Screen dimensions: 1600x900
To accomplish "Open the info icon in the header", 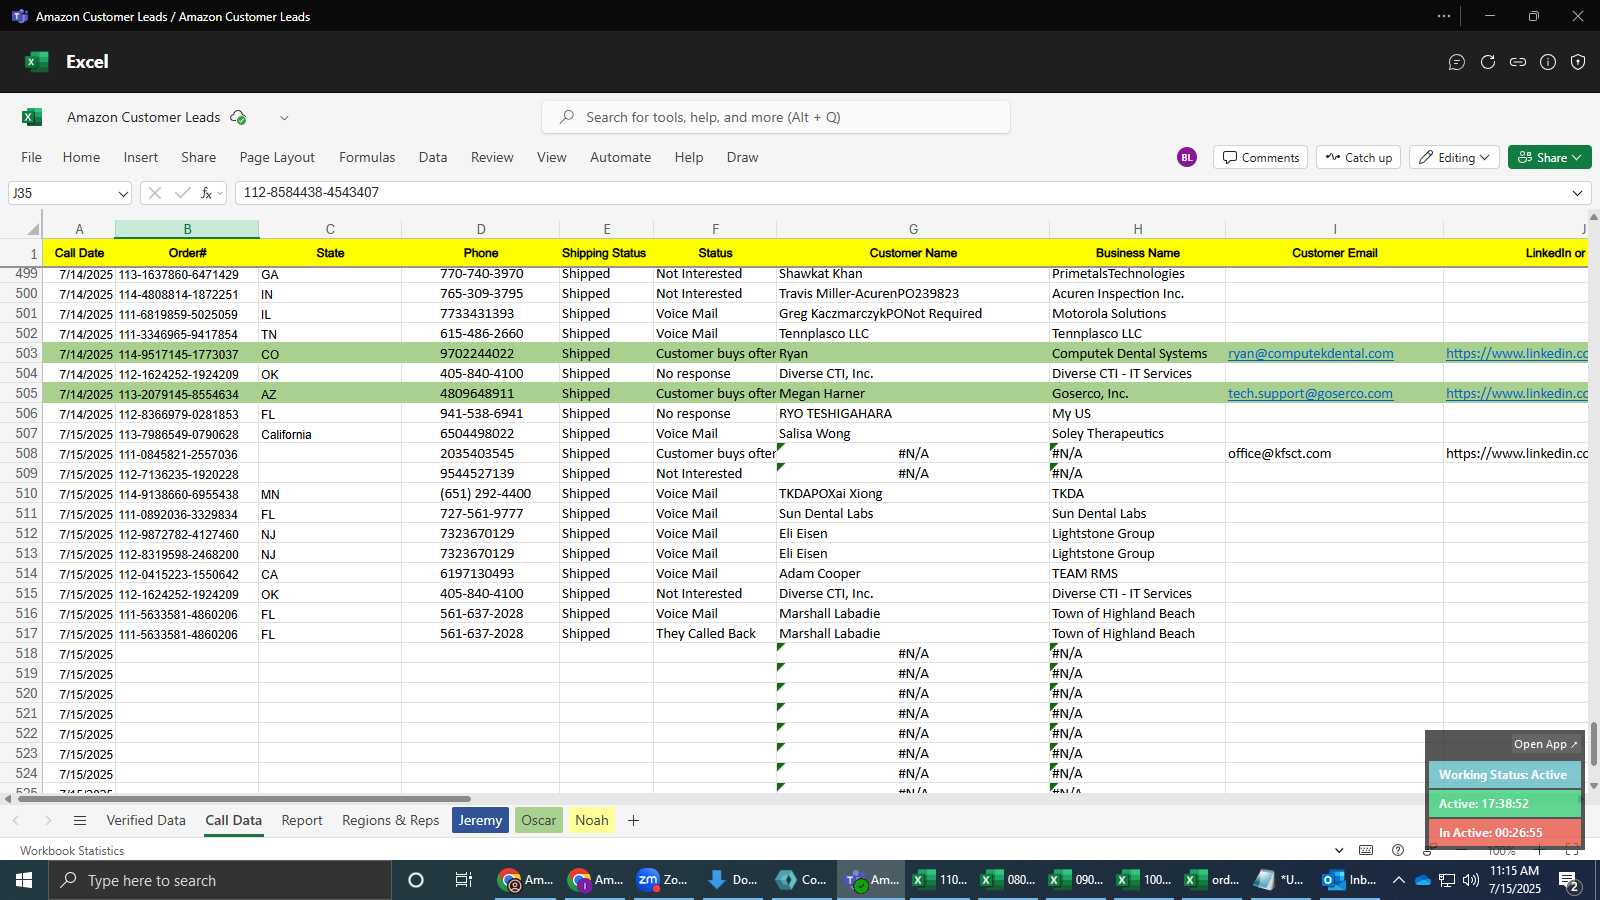I will (1548, 62).
